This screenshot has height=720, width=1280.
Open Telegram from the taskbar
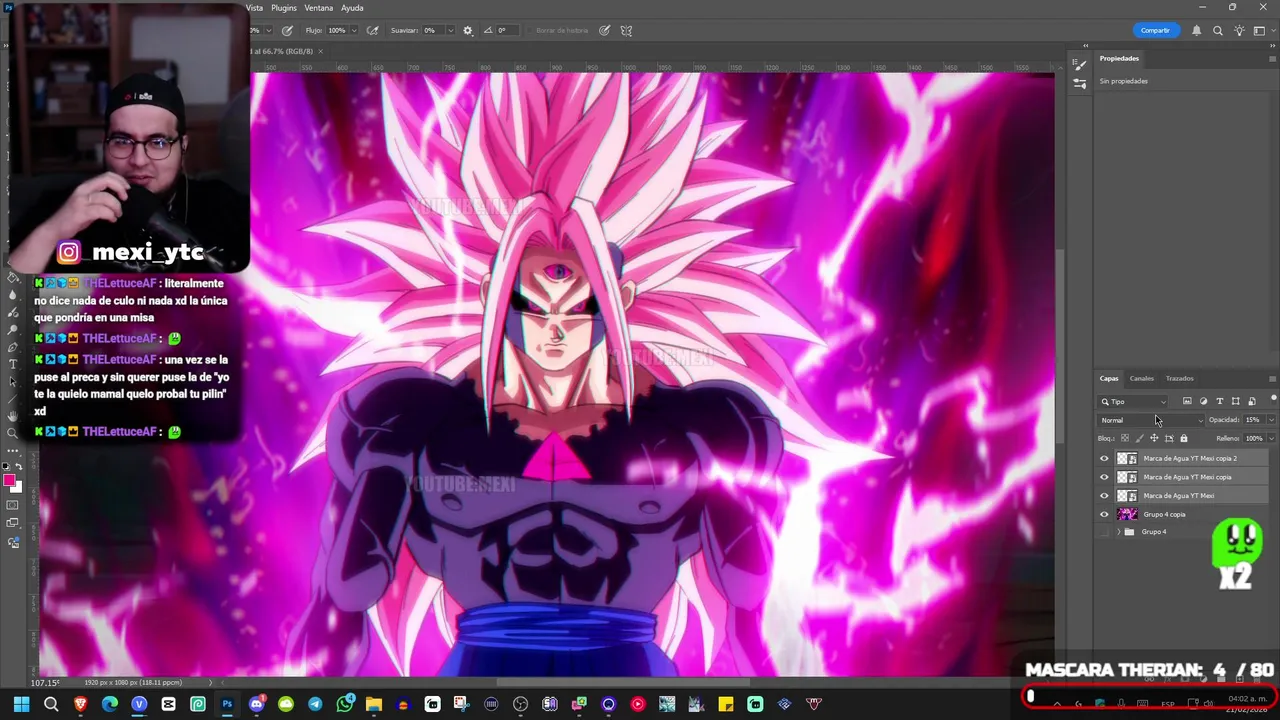tap(315, 704)
